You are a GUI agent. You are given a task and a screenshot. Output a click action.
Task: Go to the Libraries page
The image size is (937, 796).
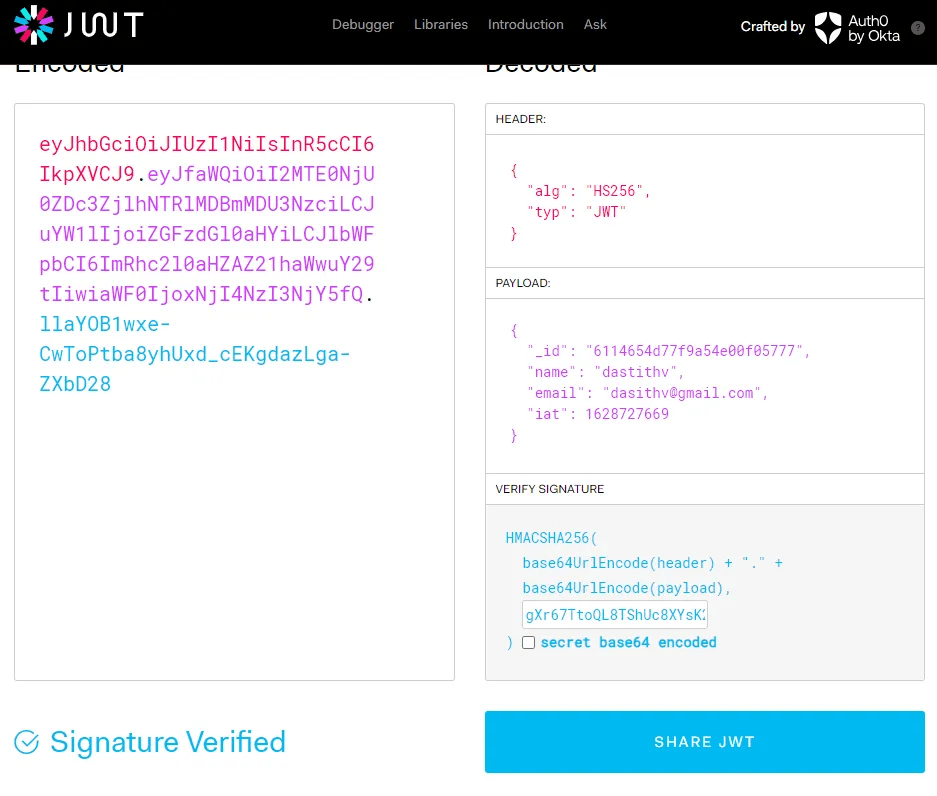441,24
